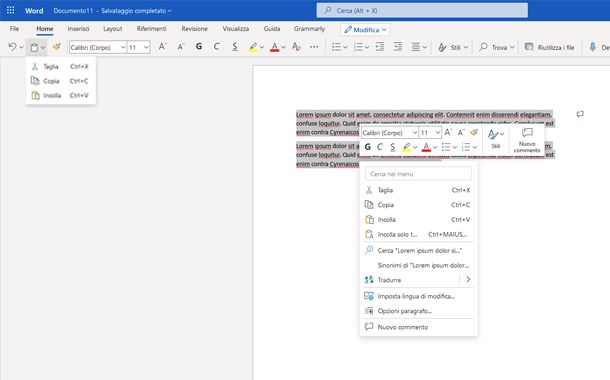
Task: Click Cerca "Lorem ipsum dolor si..." entry
Action: 418,251
